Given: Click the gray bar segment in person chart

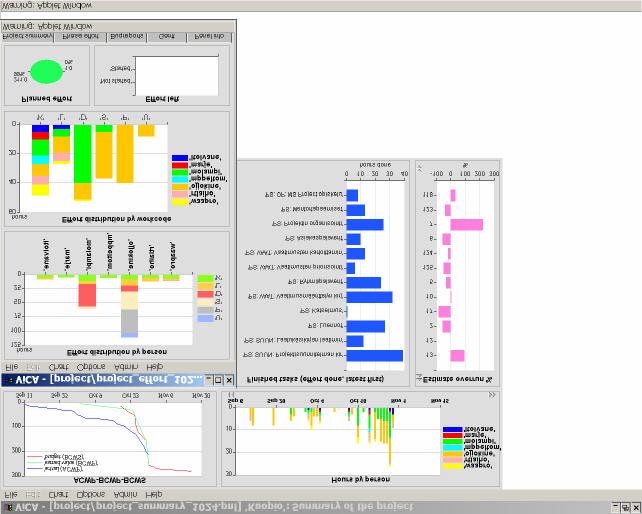Looking at the screenshot, I should click(x=129, y=321).
